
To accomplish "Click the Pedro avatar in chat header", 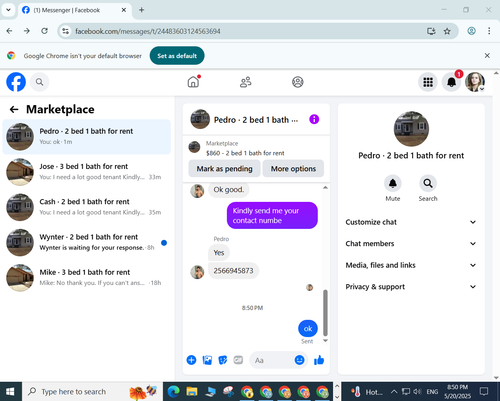I will (200, 119).
